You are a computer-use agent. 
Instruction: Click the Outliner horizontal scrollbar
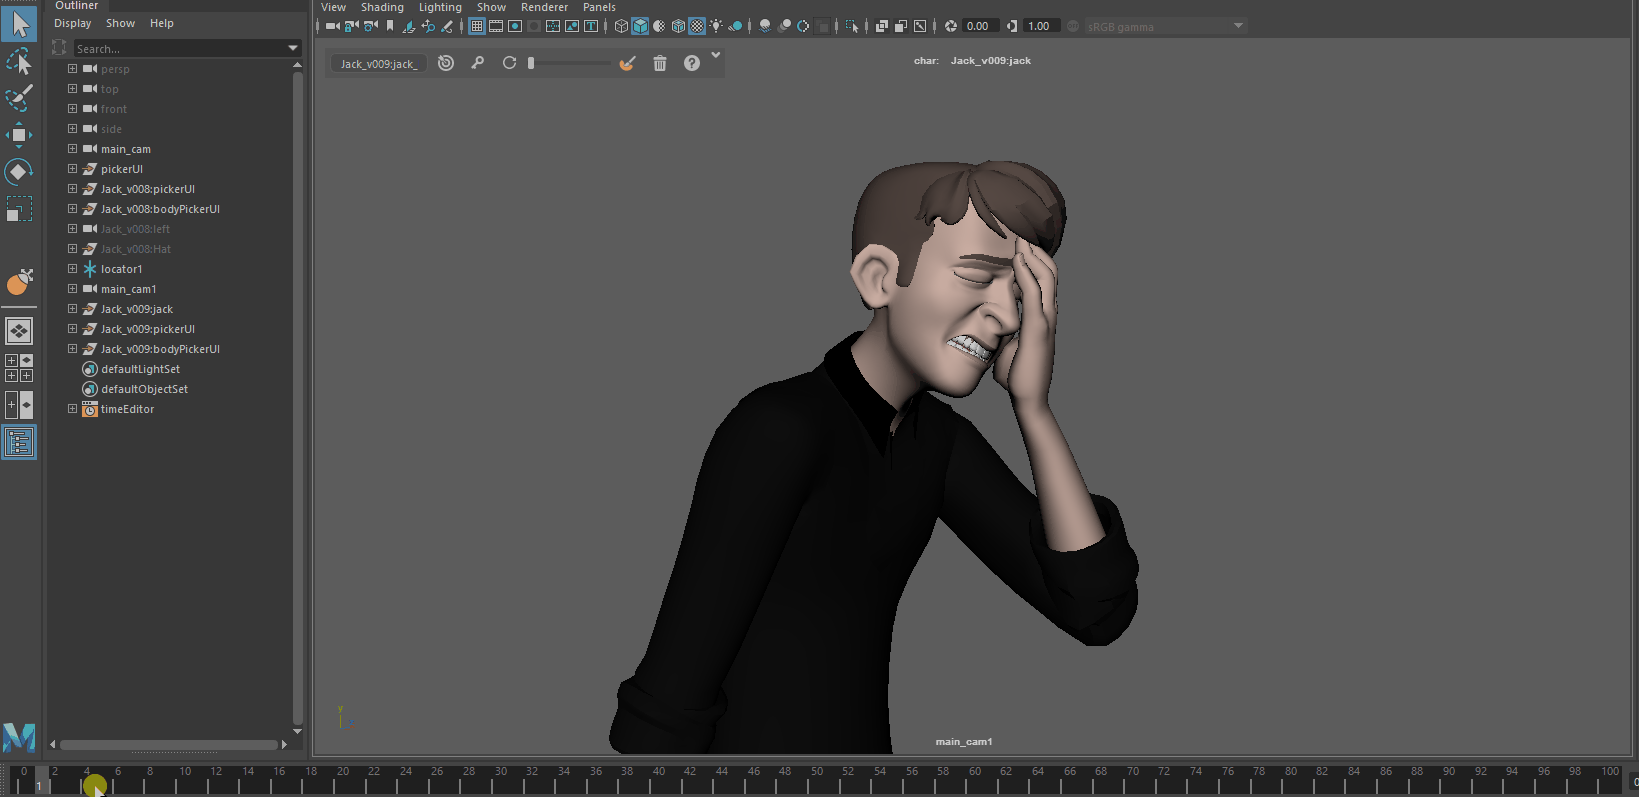coord(168,744)
